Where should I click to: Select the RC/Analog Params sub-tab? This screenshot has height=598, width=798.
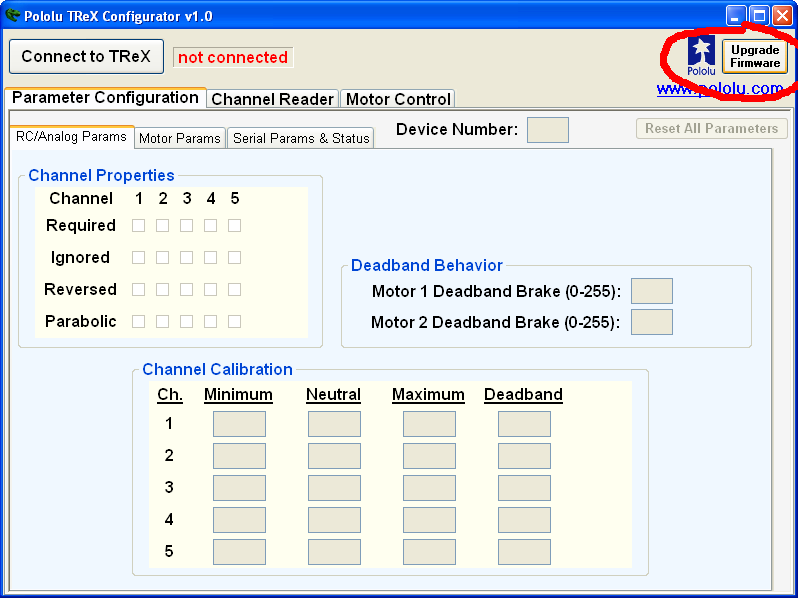coord(71,137)
